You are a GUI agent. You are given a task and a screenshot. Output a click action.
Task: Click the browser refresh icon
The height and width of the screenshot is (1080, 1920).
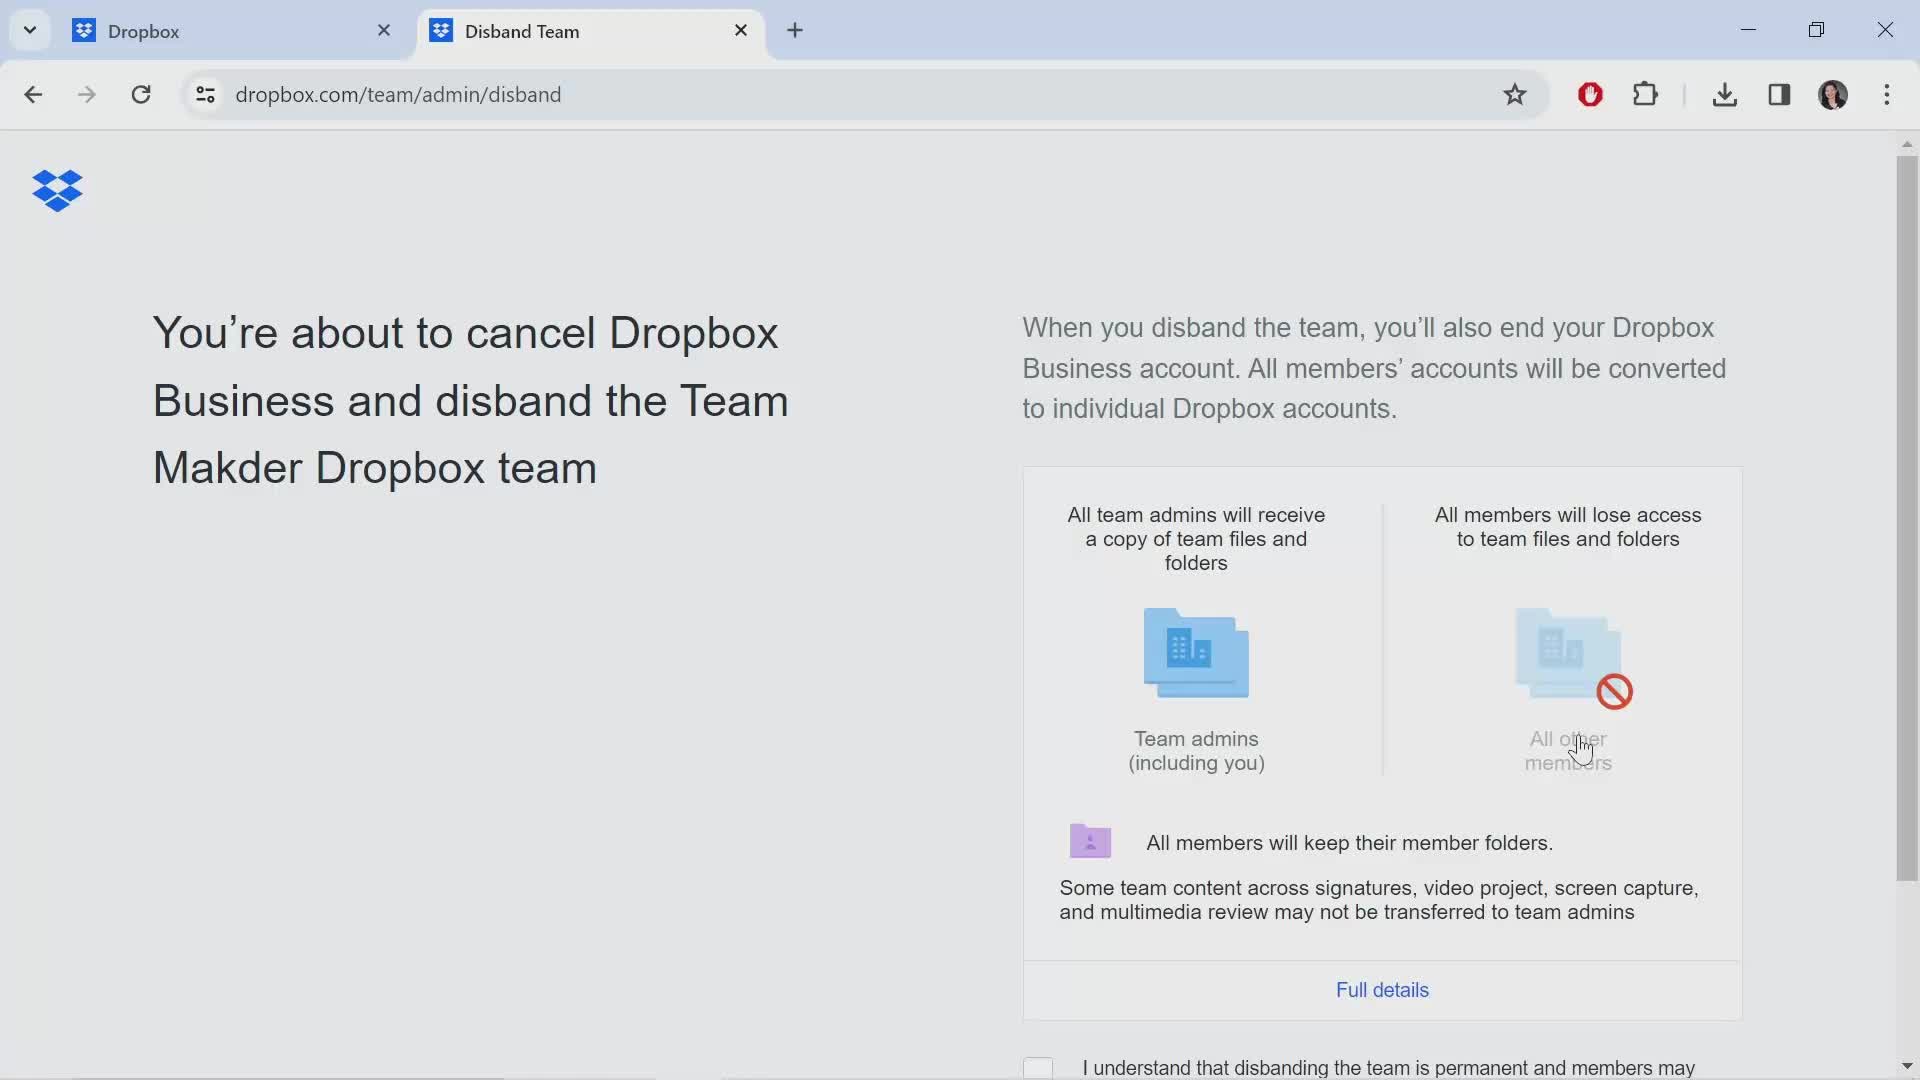[x=141, y=94]
